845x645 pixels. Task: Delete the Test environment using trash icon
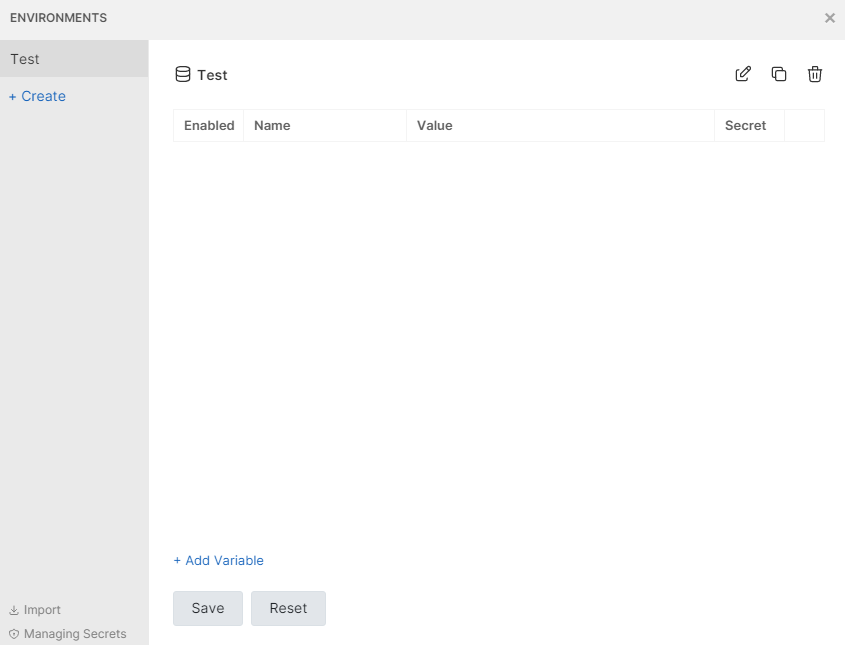(x=815, y=74)
